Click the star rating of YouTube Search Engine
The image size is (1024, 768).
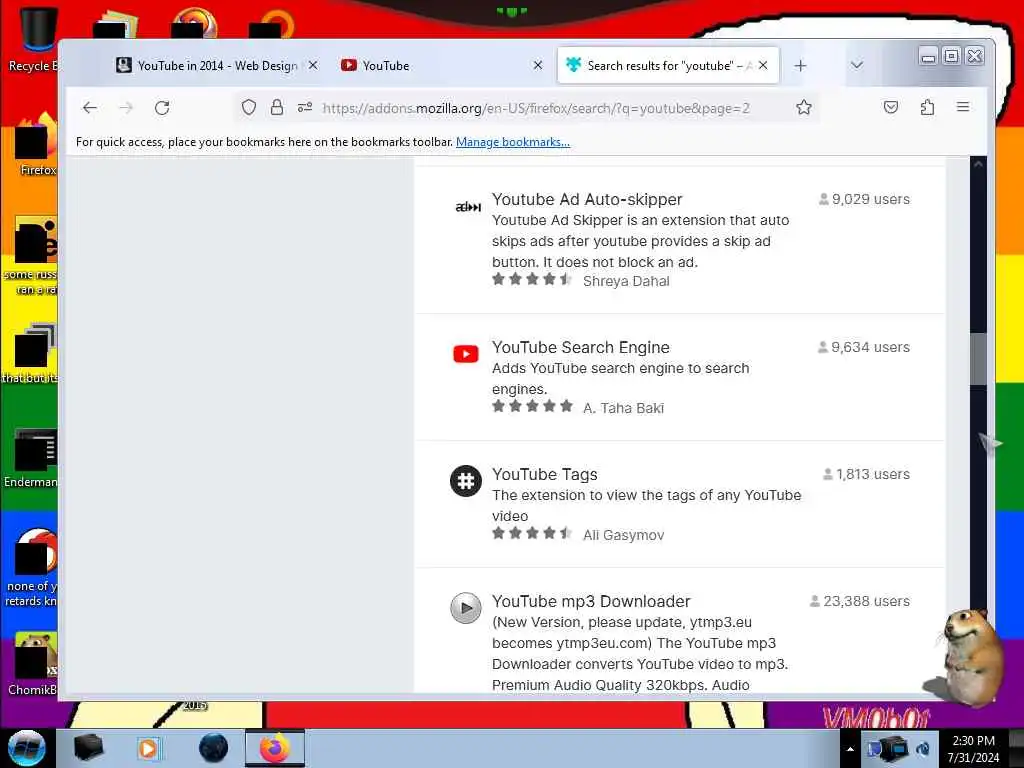532,406
